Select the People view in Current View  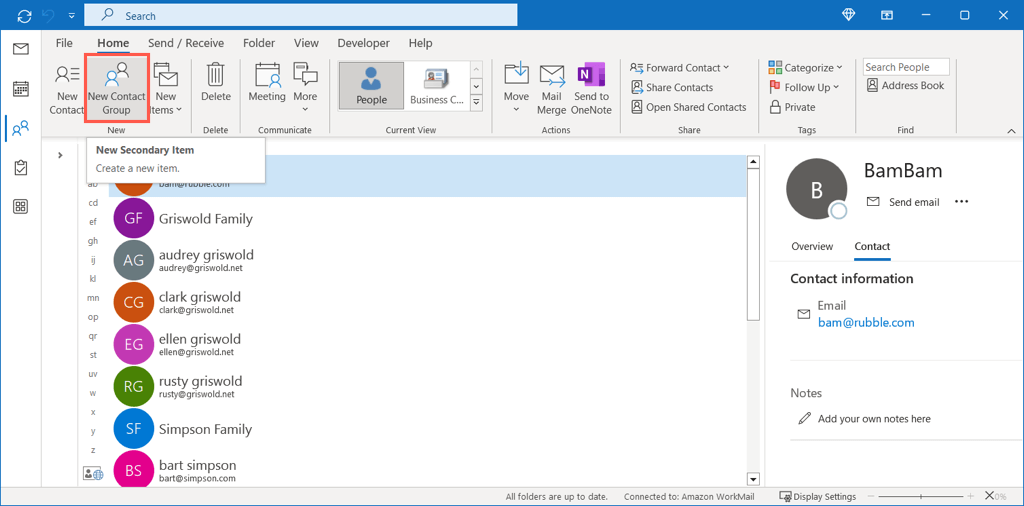[371, 86]
